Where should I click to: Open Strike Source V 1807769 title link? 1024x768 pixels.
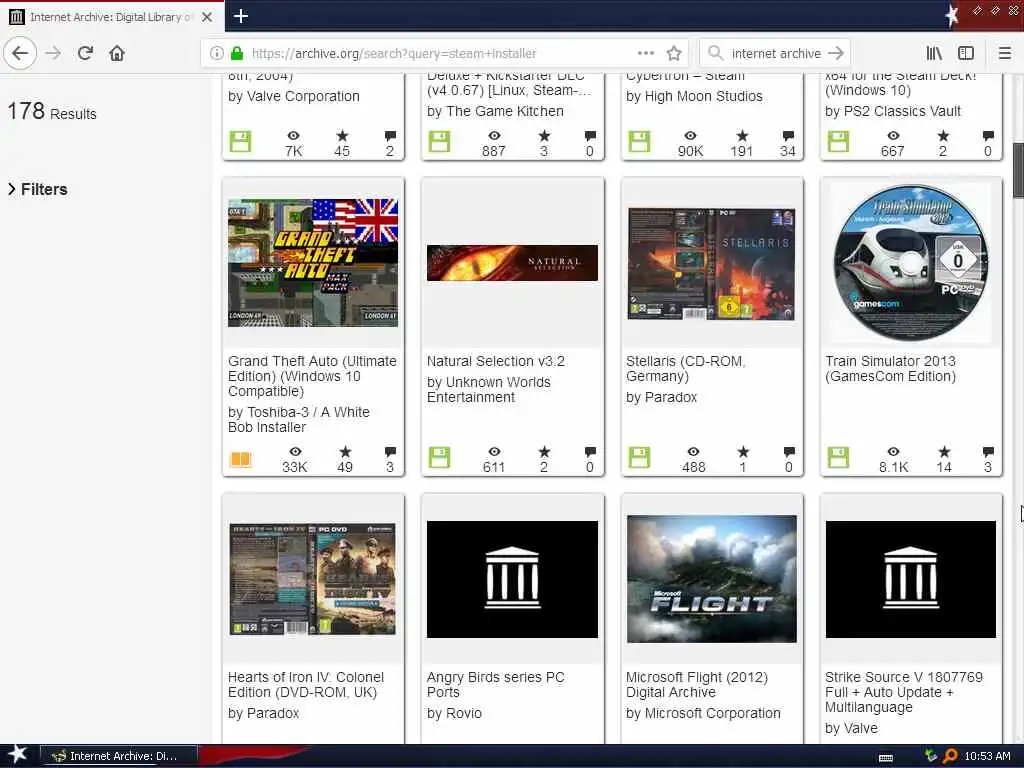904,692
